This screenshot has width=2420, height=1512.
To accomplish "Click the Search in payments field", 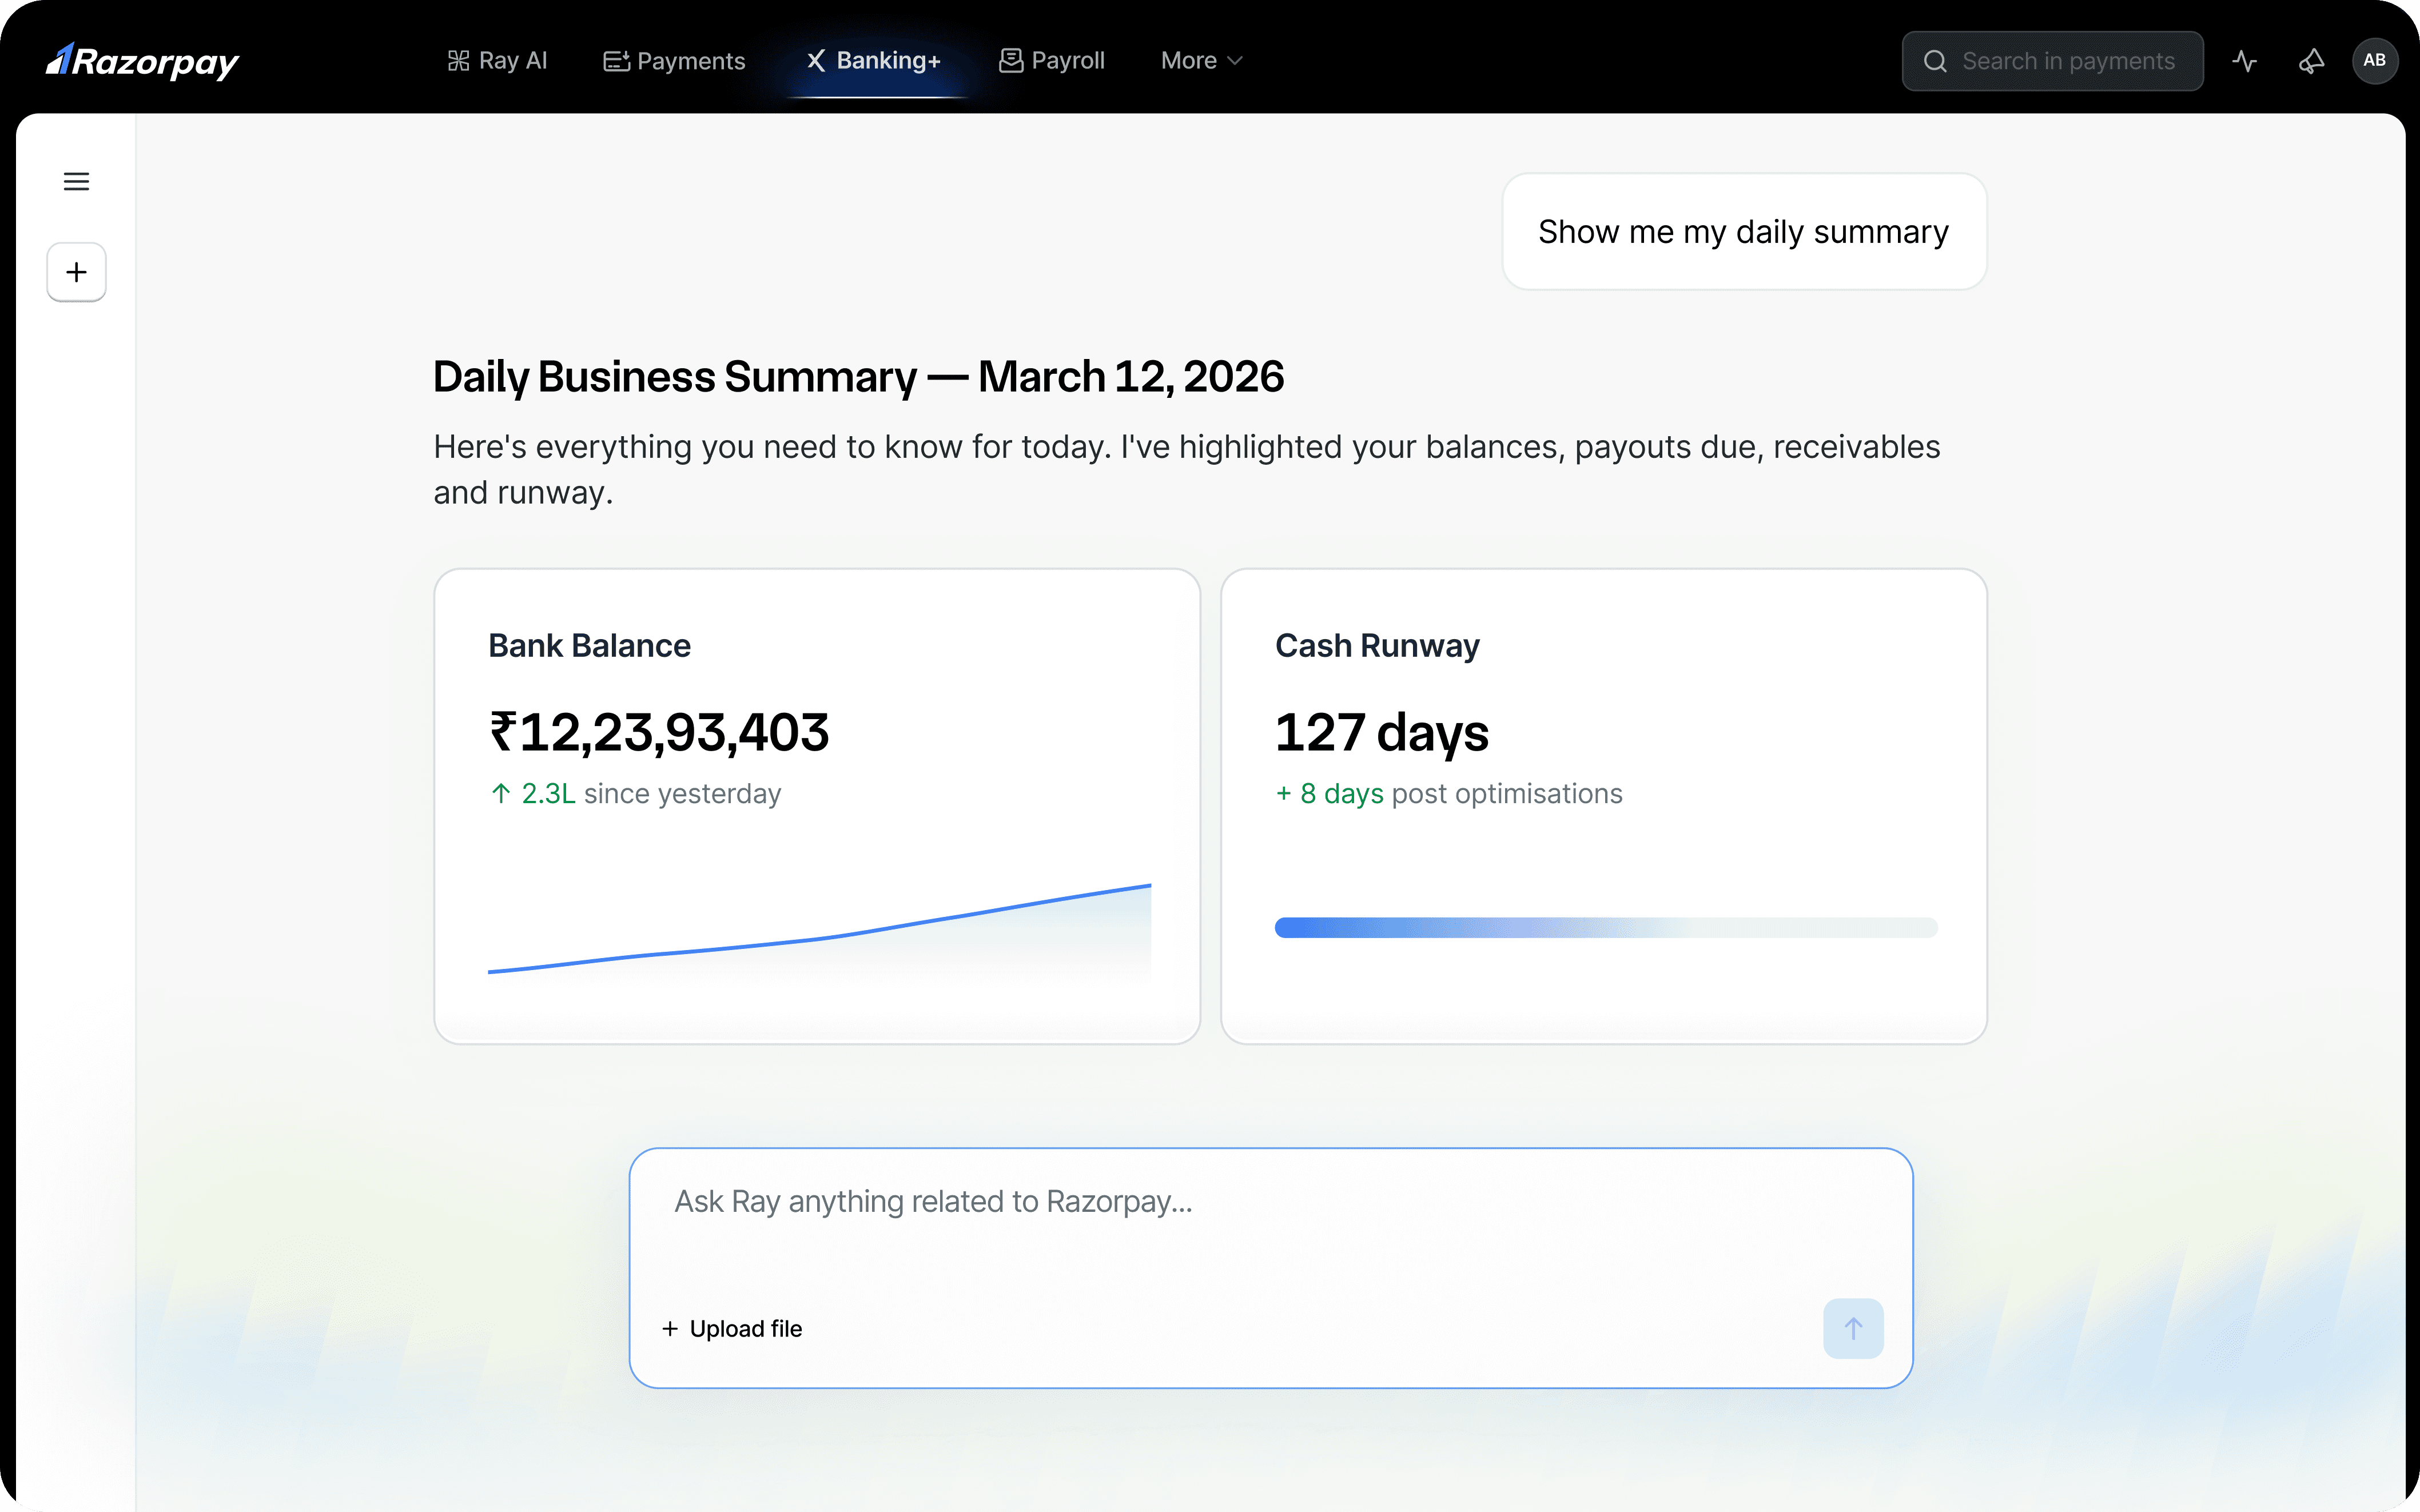I will 2068,61.
